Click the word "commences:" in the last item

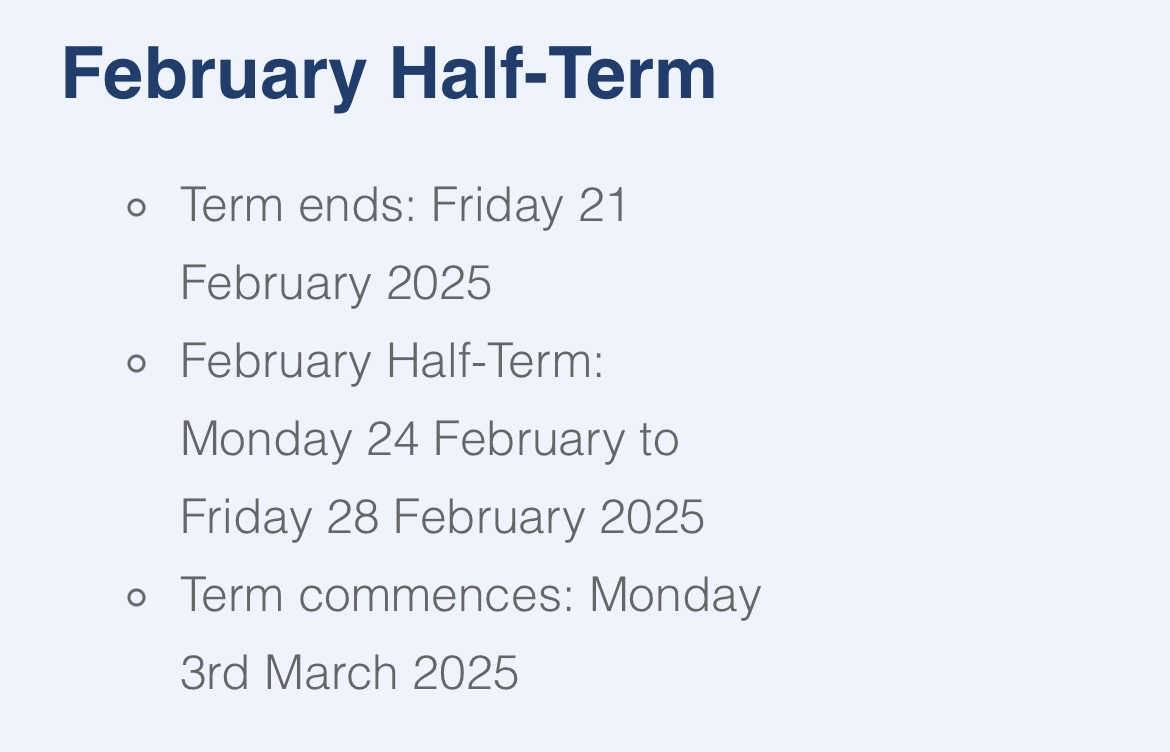[435, 596]
